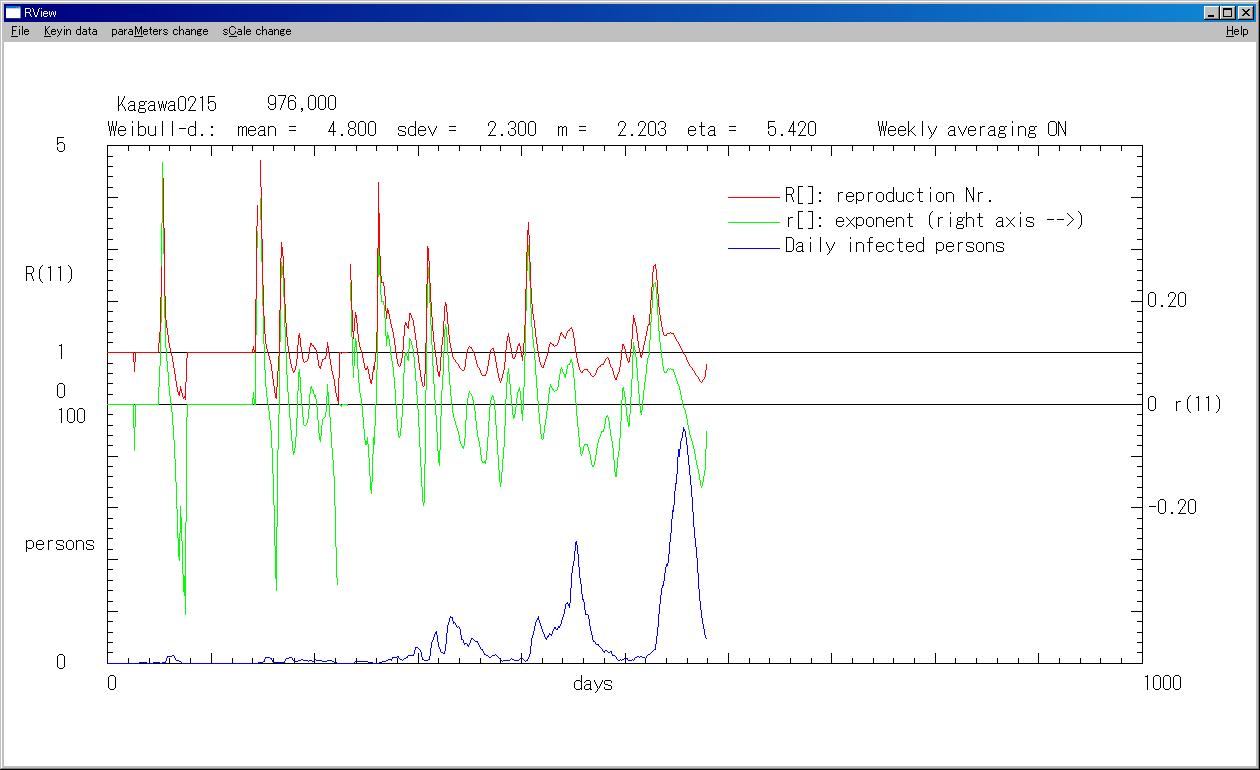Click the 'days' x-axis label
The height and width of the screenshot is (770, 1260).
coord(592,684)
